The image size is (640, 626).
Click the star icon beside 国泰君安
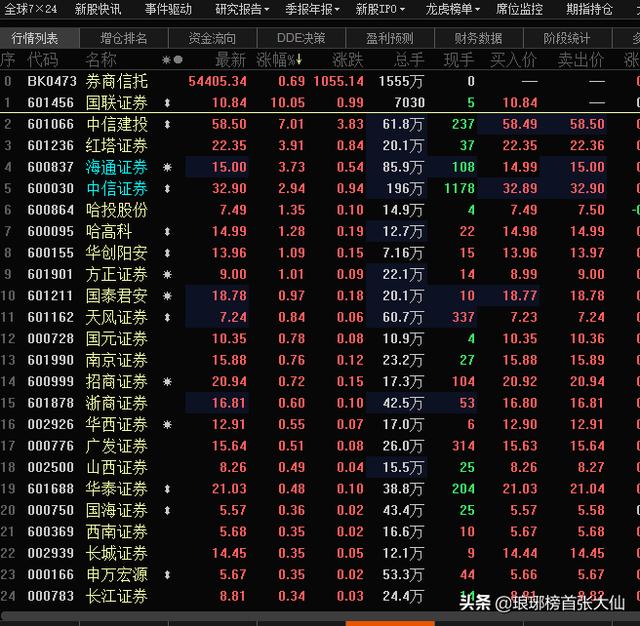click(x=167, y=296)
